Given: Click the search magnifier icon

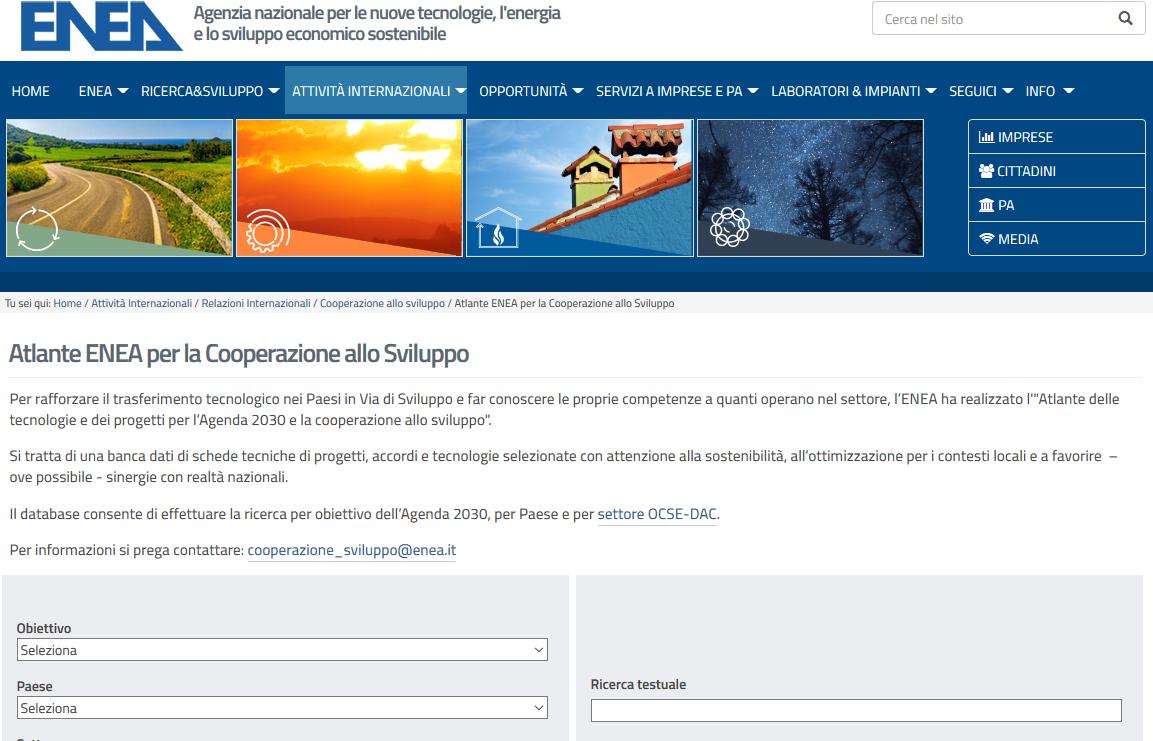Looking at the screenshot, I should coord(1125,18).
